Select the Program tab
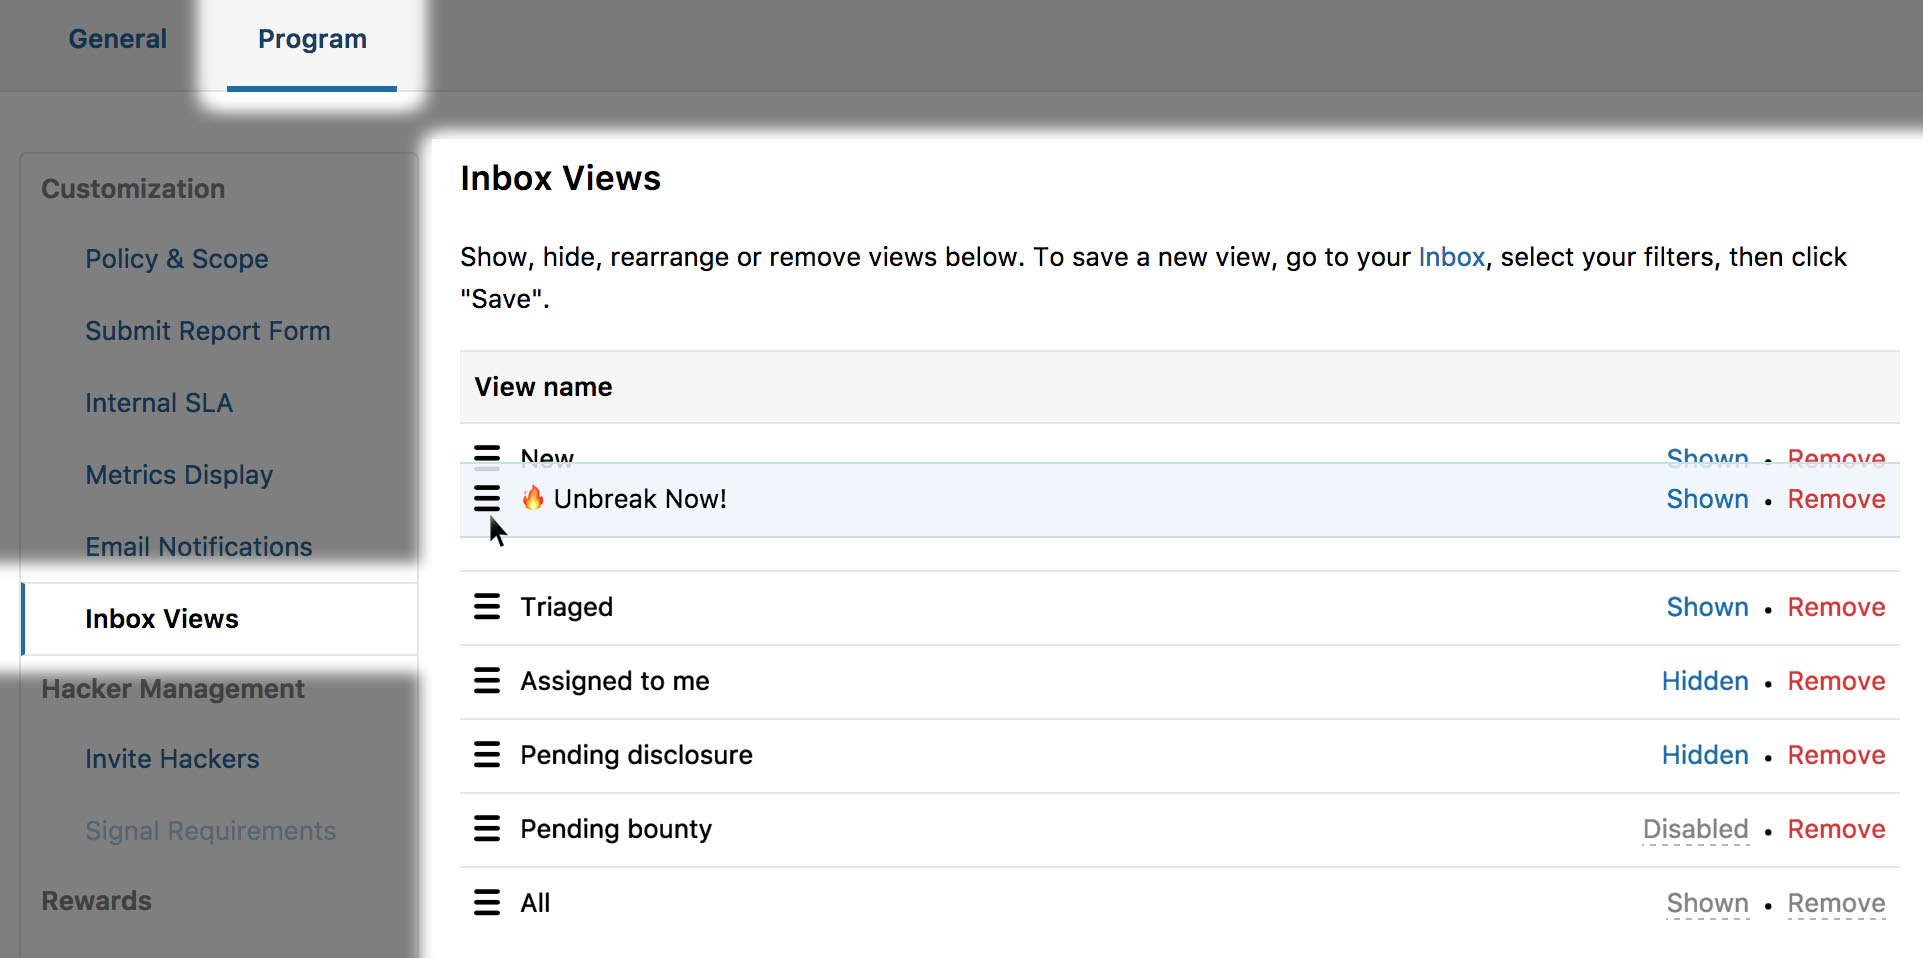Viewport: 1923px width, 958px height. click(312, 39)
